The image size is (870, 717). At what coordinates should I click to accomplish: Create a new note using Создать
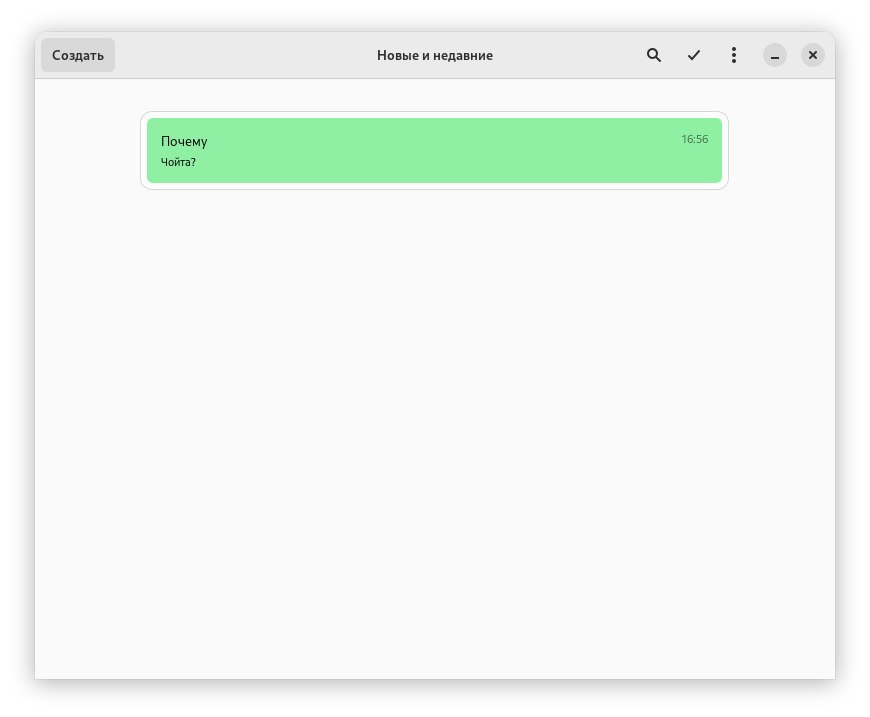click(x=78, y=55)
